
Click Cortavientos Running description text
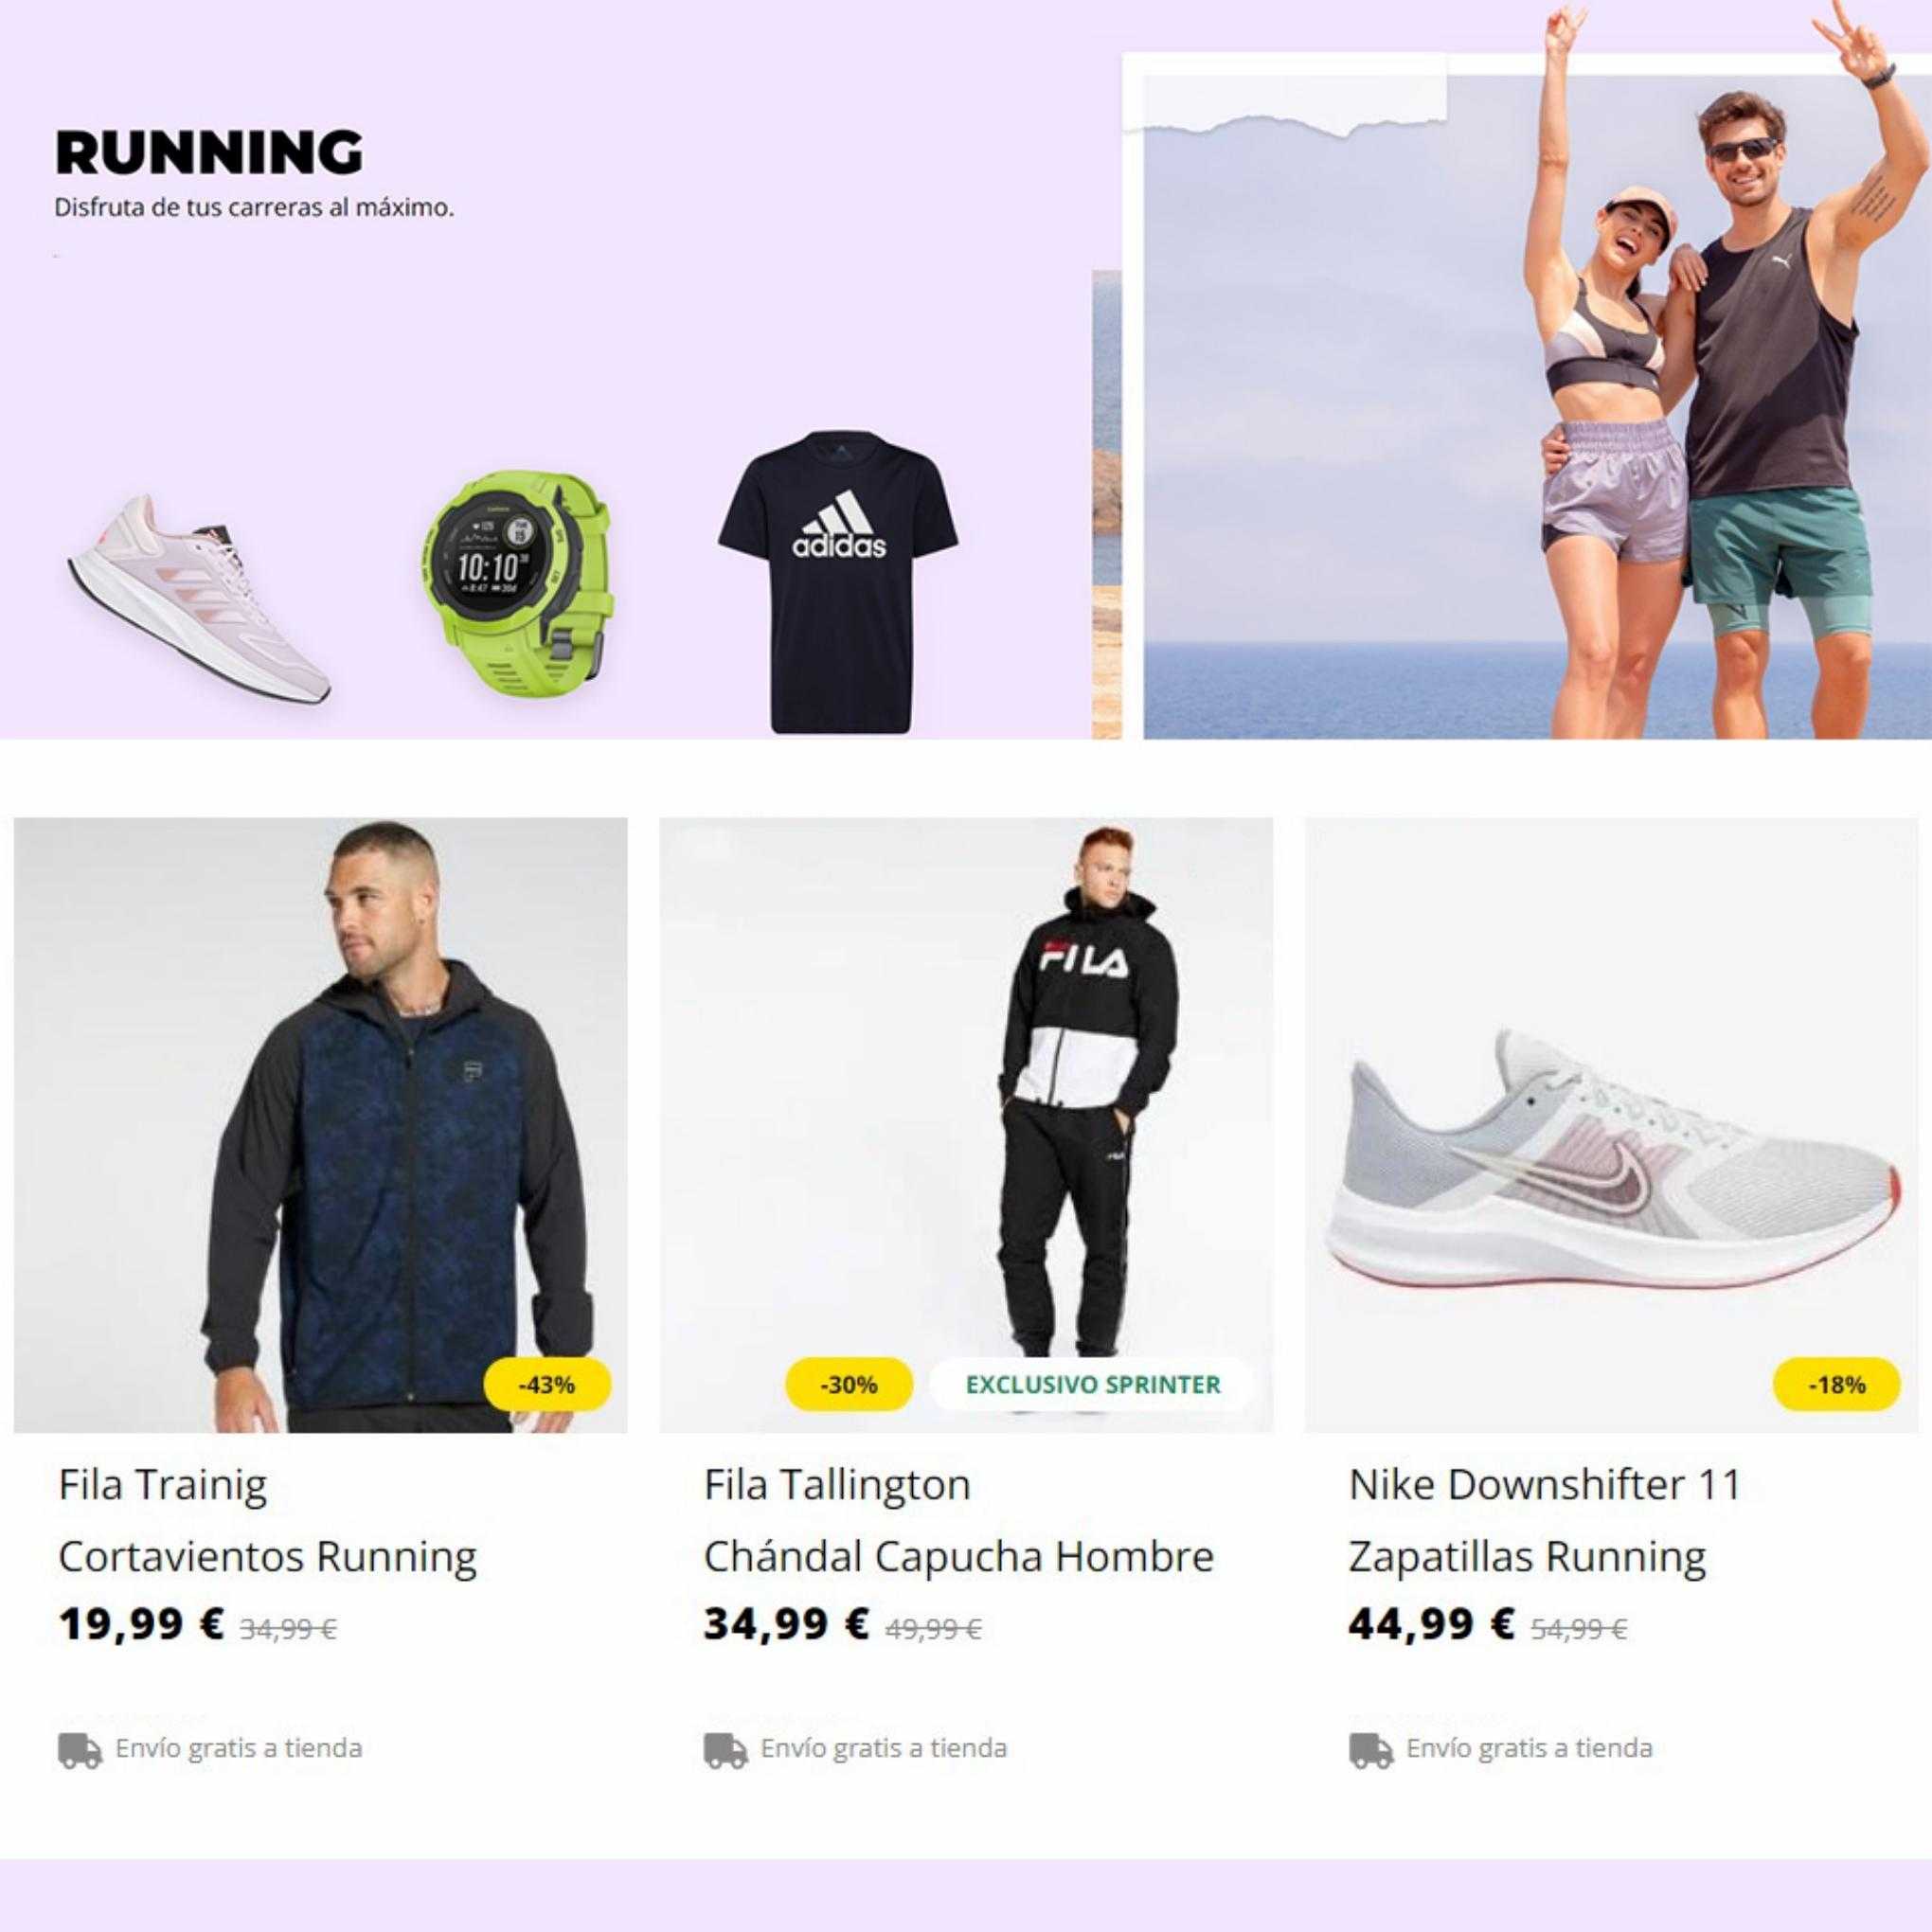point(267,1556)
